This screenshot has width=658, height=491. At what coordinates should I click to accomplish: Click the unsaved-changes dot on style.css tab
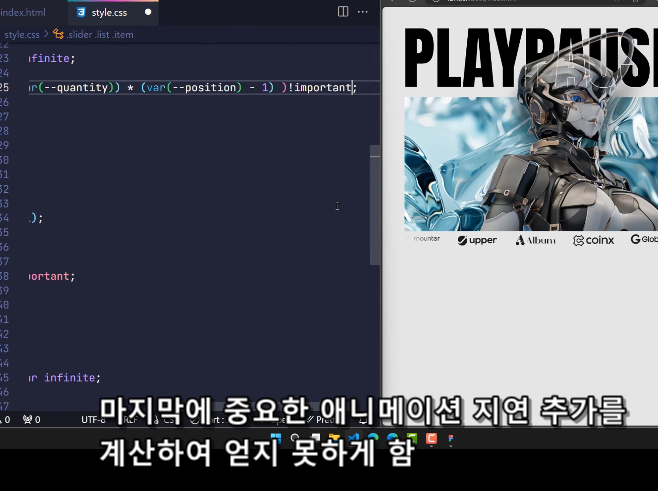click(x=148, y=12)
